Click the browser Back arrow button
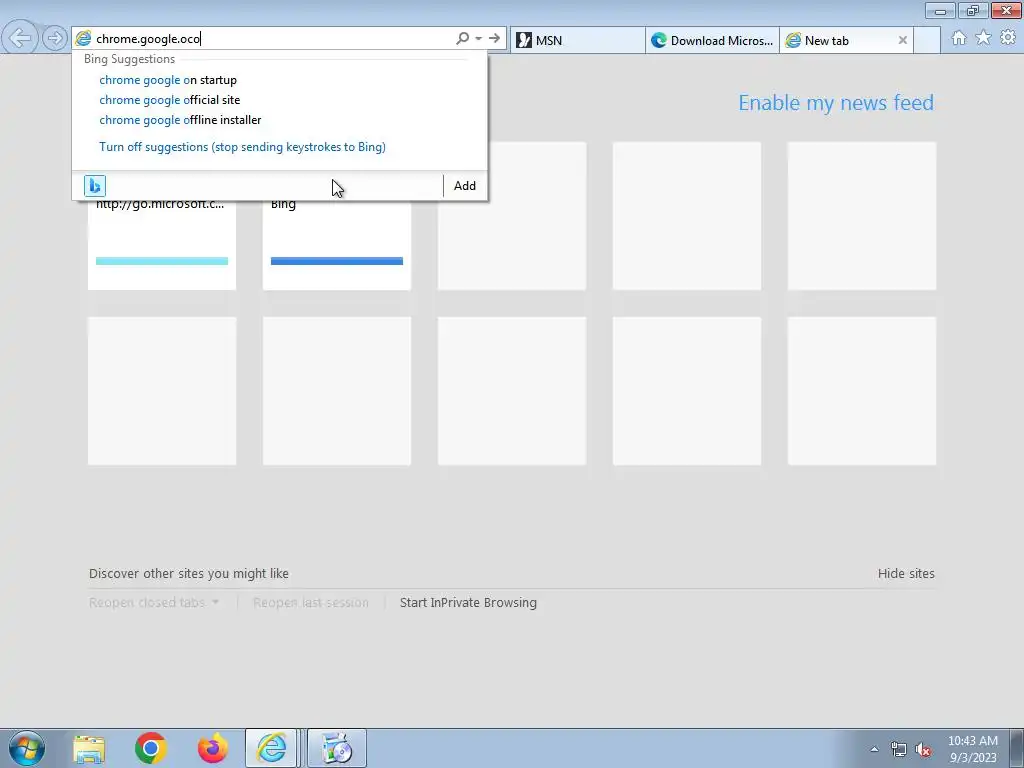The height and width of the screenshot is (768, 1024). pyautogui.click(x=20, y=38)
